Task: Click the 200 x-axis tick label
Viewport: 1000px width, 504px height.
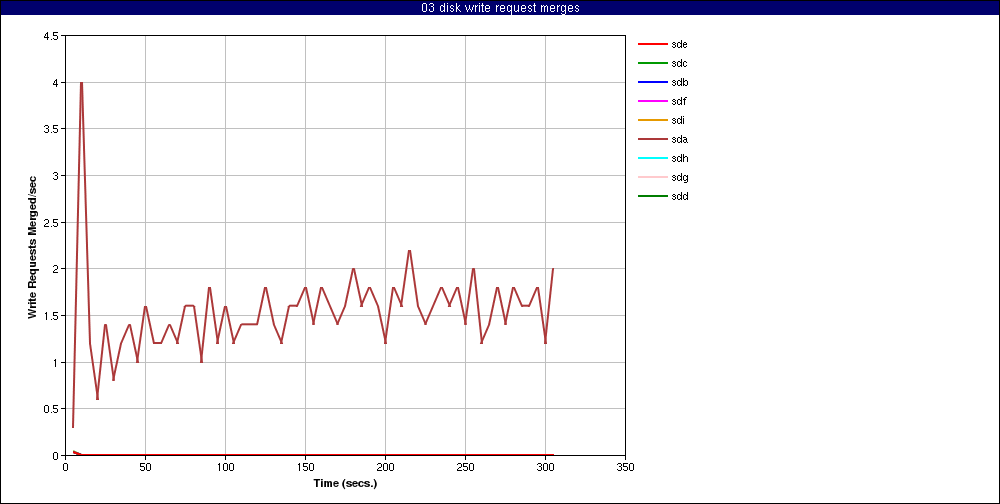Action: (x=385, y=467)
